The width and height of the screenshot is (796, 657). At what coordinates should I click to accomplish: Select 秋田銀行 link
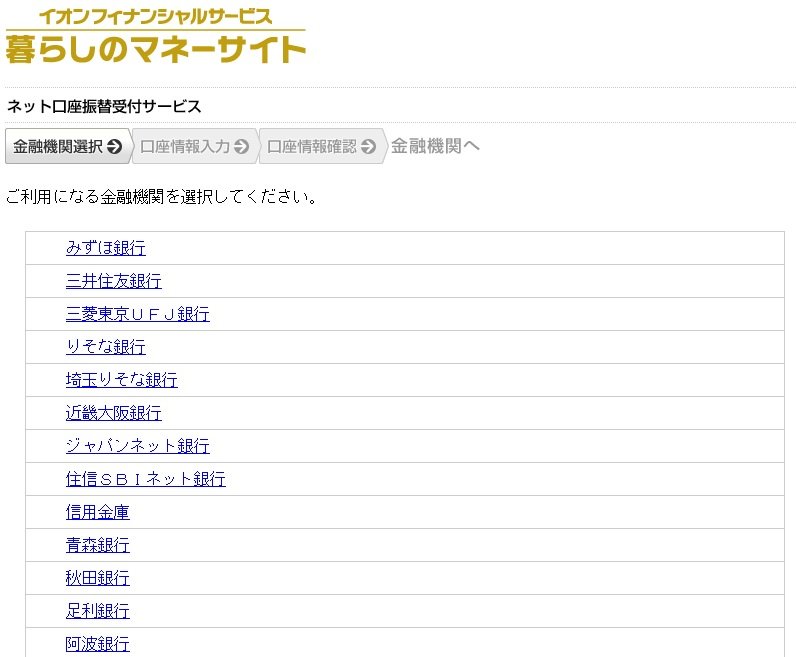pyautogui.click(x=97, y=578)
